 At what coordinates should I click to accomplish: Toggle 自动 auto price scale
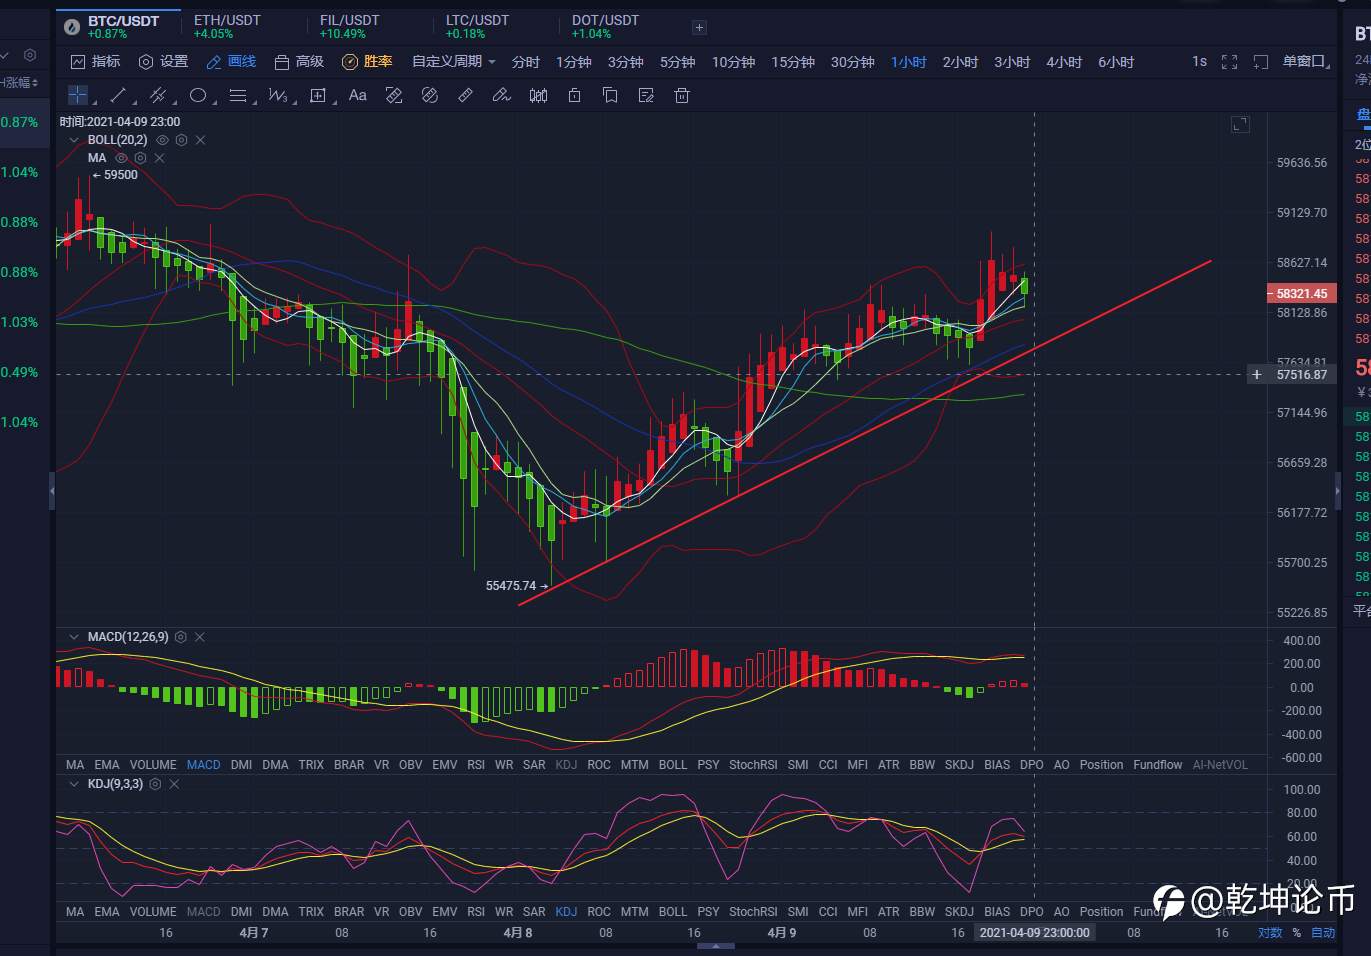tap(1323, 933)
